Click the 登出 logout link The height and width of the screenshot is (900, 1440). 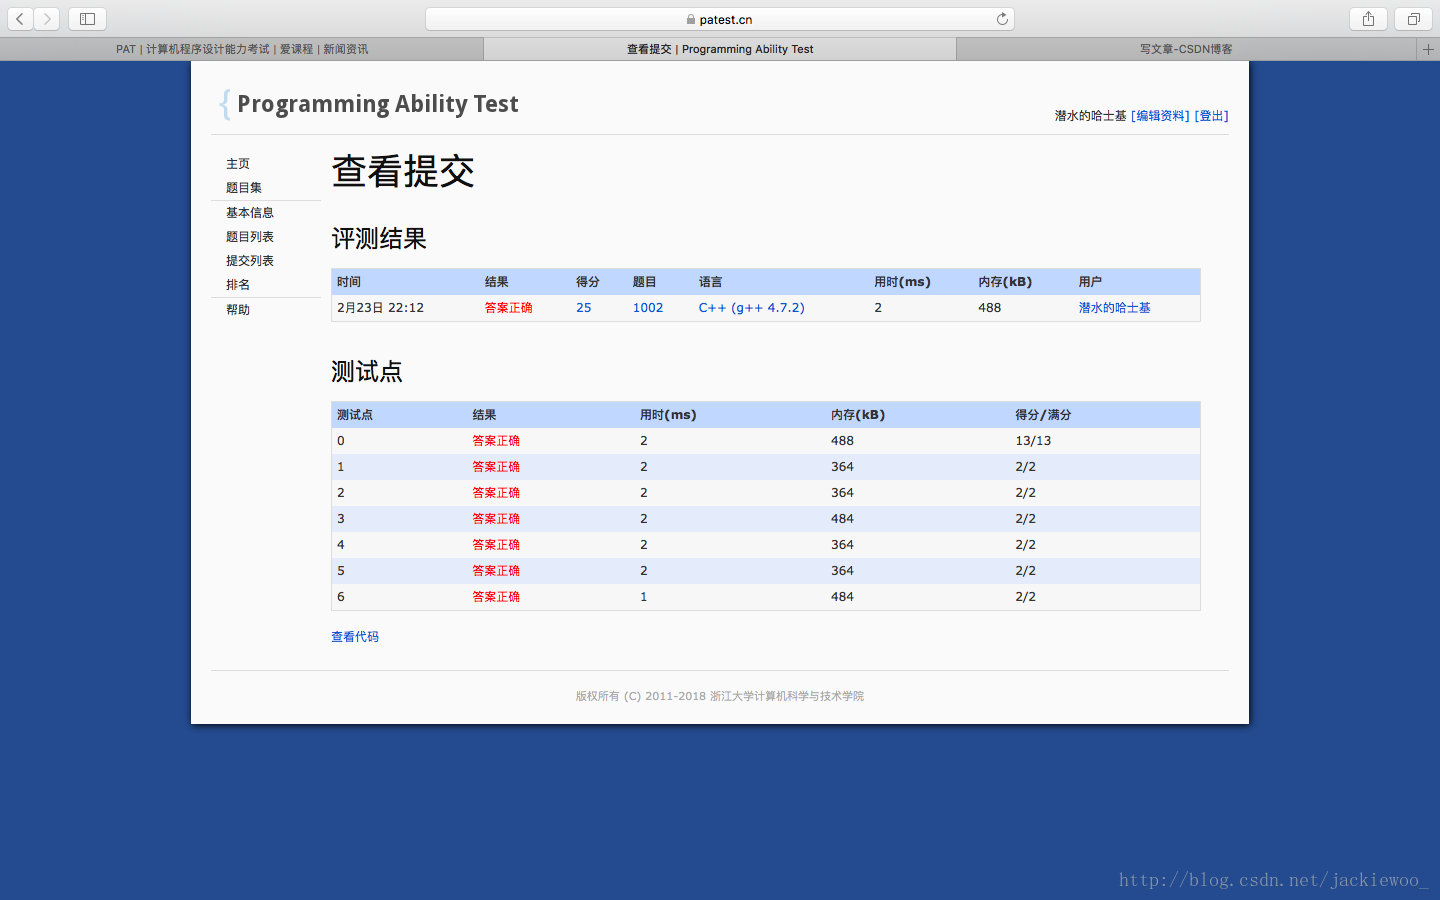pos(1212,116)
